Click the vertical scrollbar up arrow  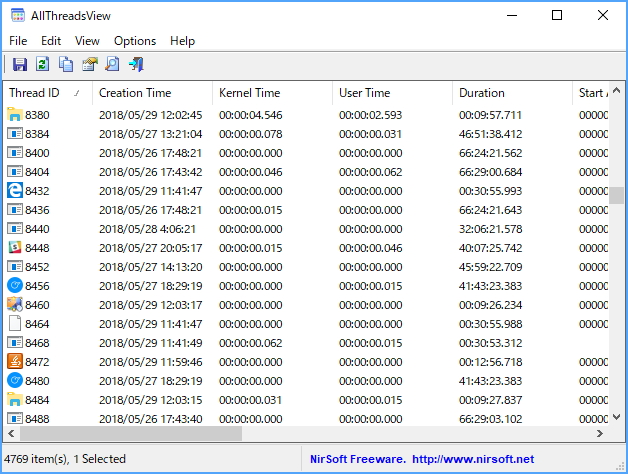pos(617,91)
